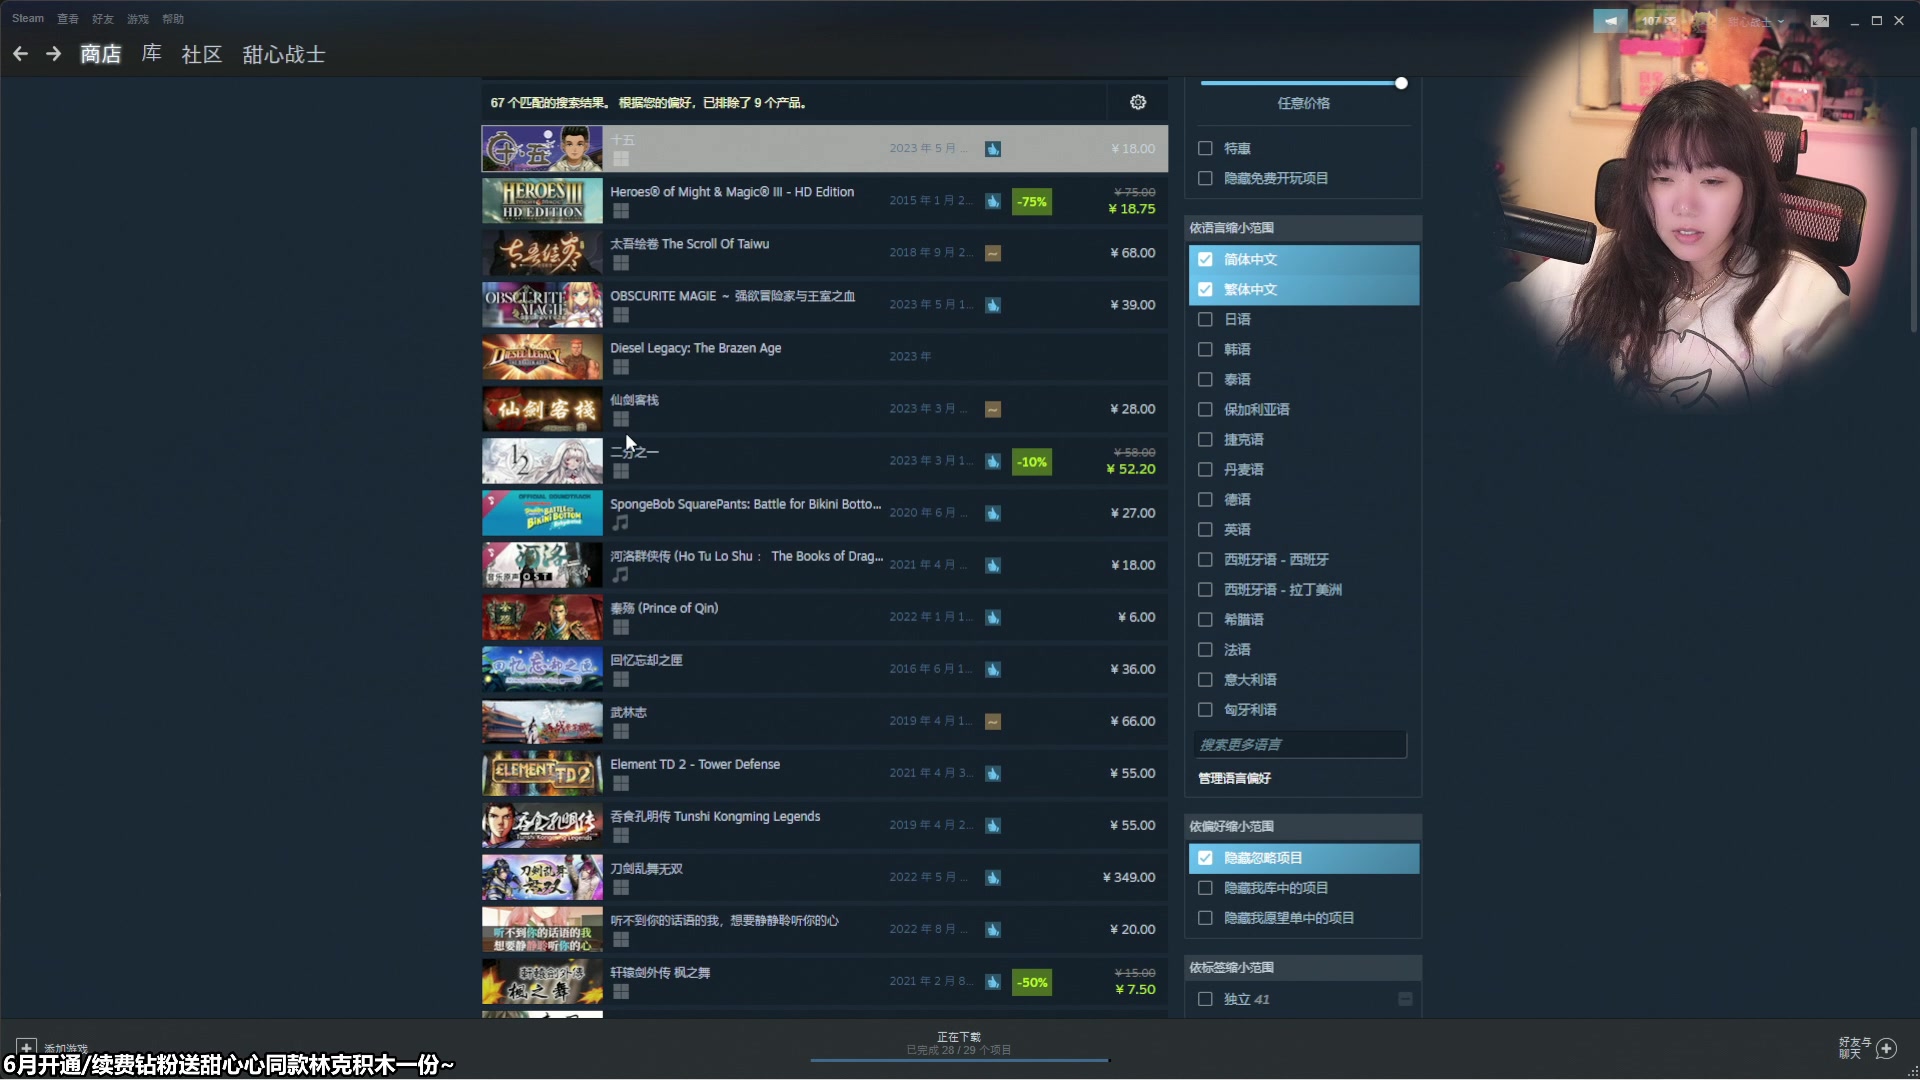Exclude the 独立 tag with minus button
Screen dimensions: 1920x1080
(x=1405, y=999)
